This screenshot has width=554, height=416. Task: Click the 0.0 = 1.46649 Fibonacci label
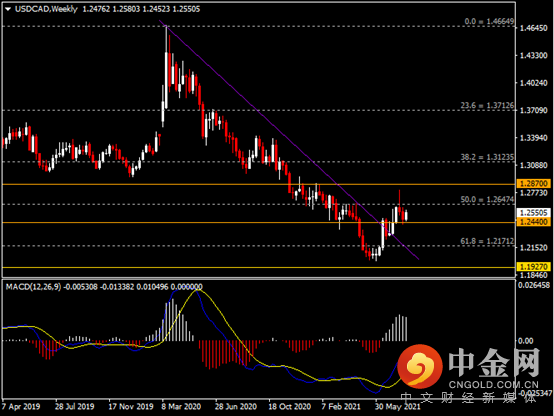tap(489, 22)
